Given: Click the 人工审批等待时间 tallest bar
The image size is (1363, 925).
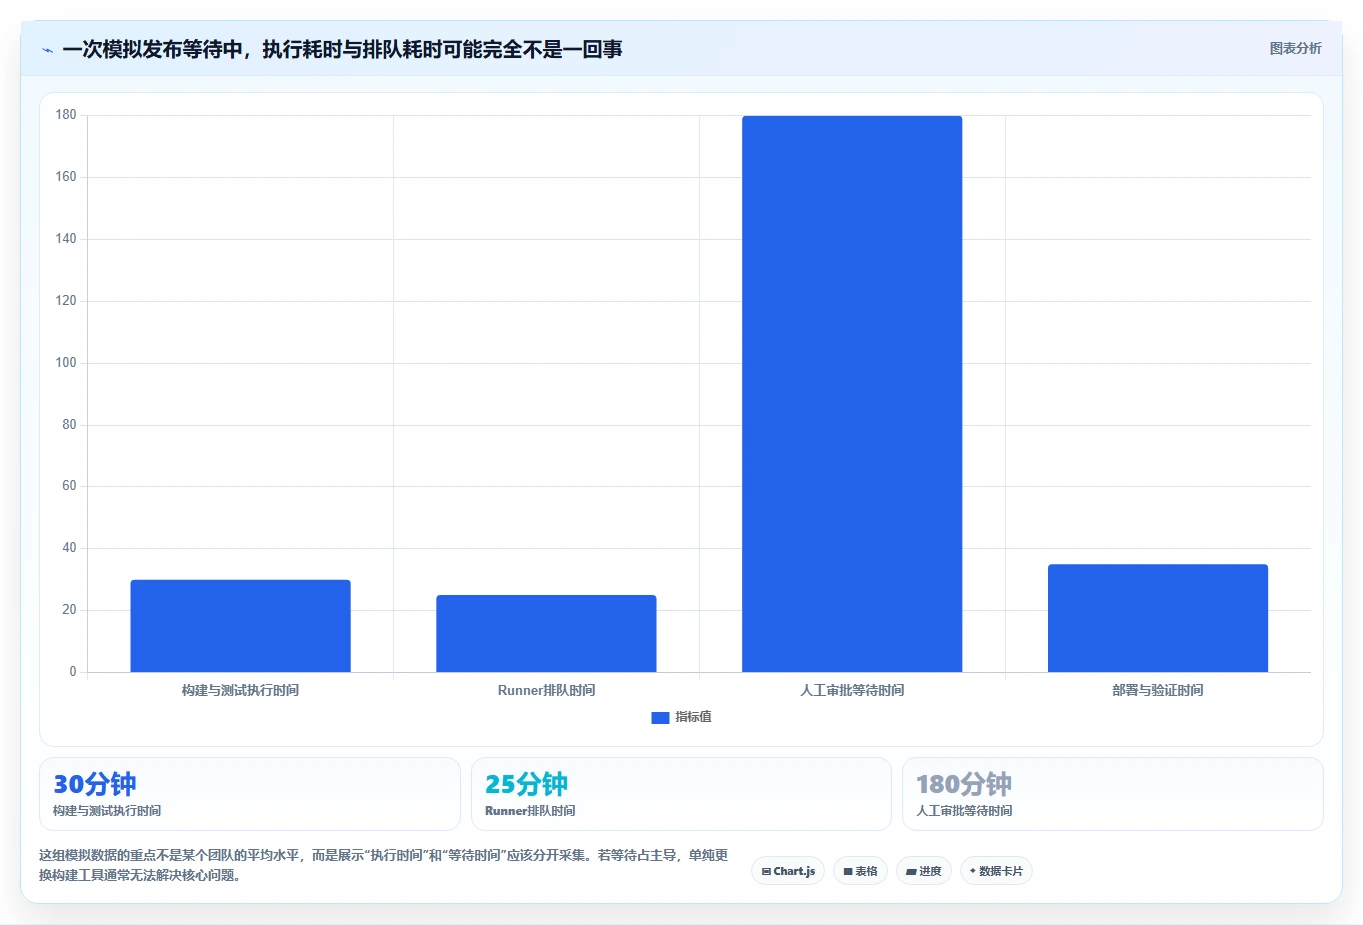Looking at the screenshot, I should tap(852, 394).
